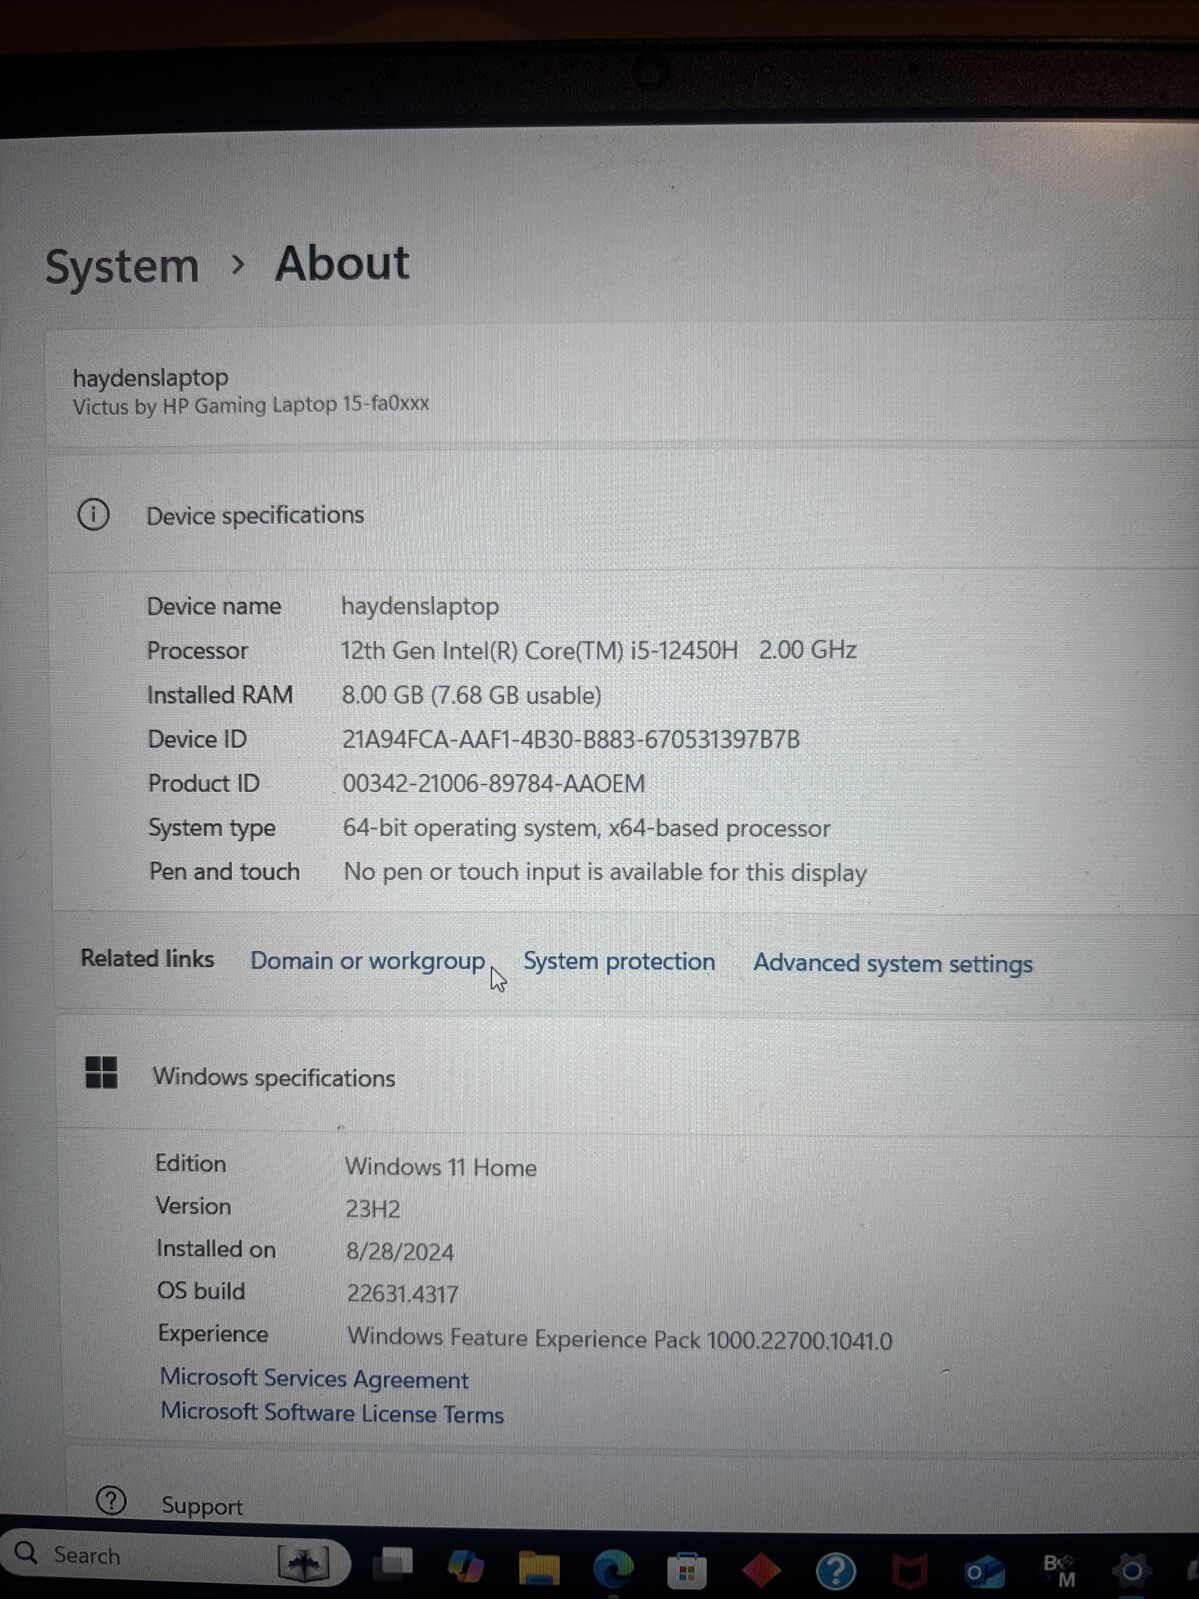
Task: Click the search highlight image in search box
Action: pyautogui.click(x=303, y=1563)
